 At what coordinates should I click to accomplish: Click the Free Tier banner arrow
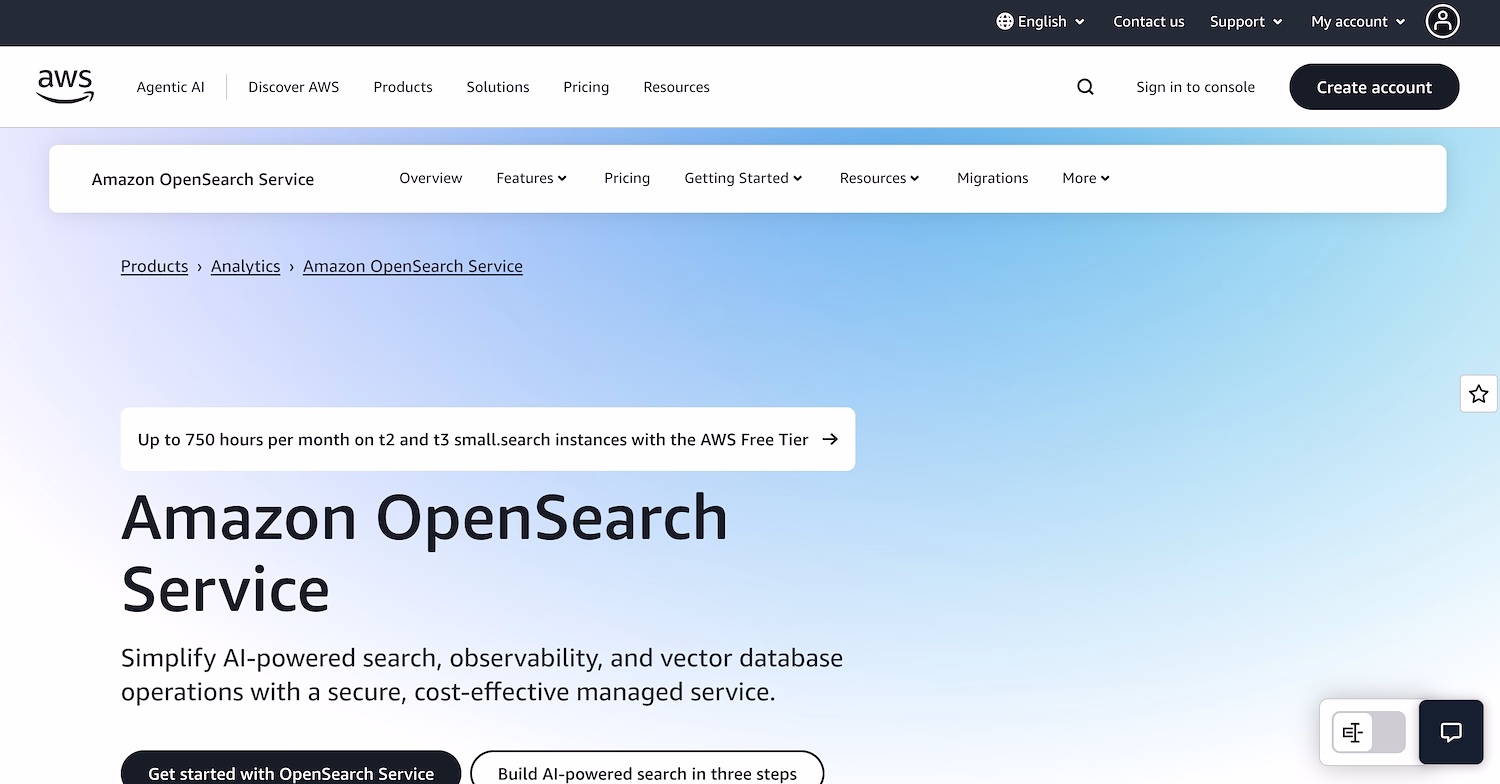pyautogui.click(x=829, y=439)
